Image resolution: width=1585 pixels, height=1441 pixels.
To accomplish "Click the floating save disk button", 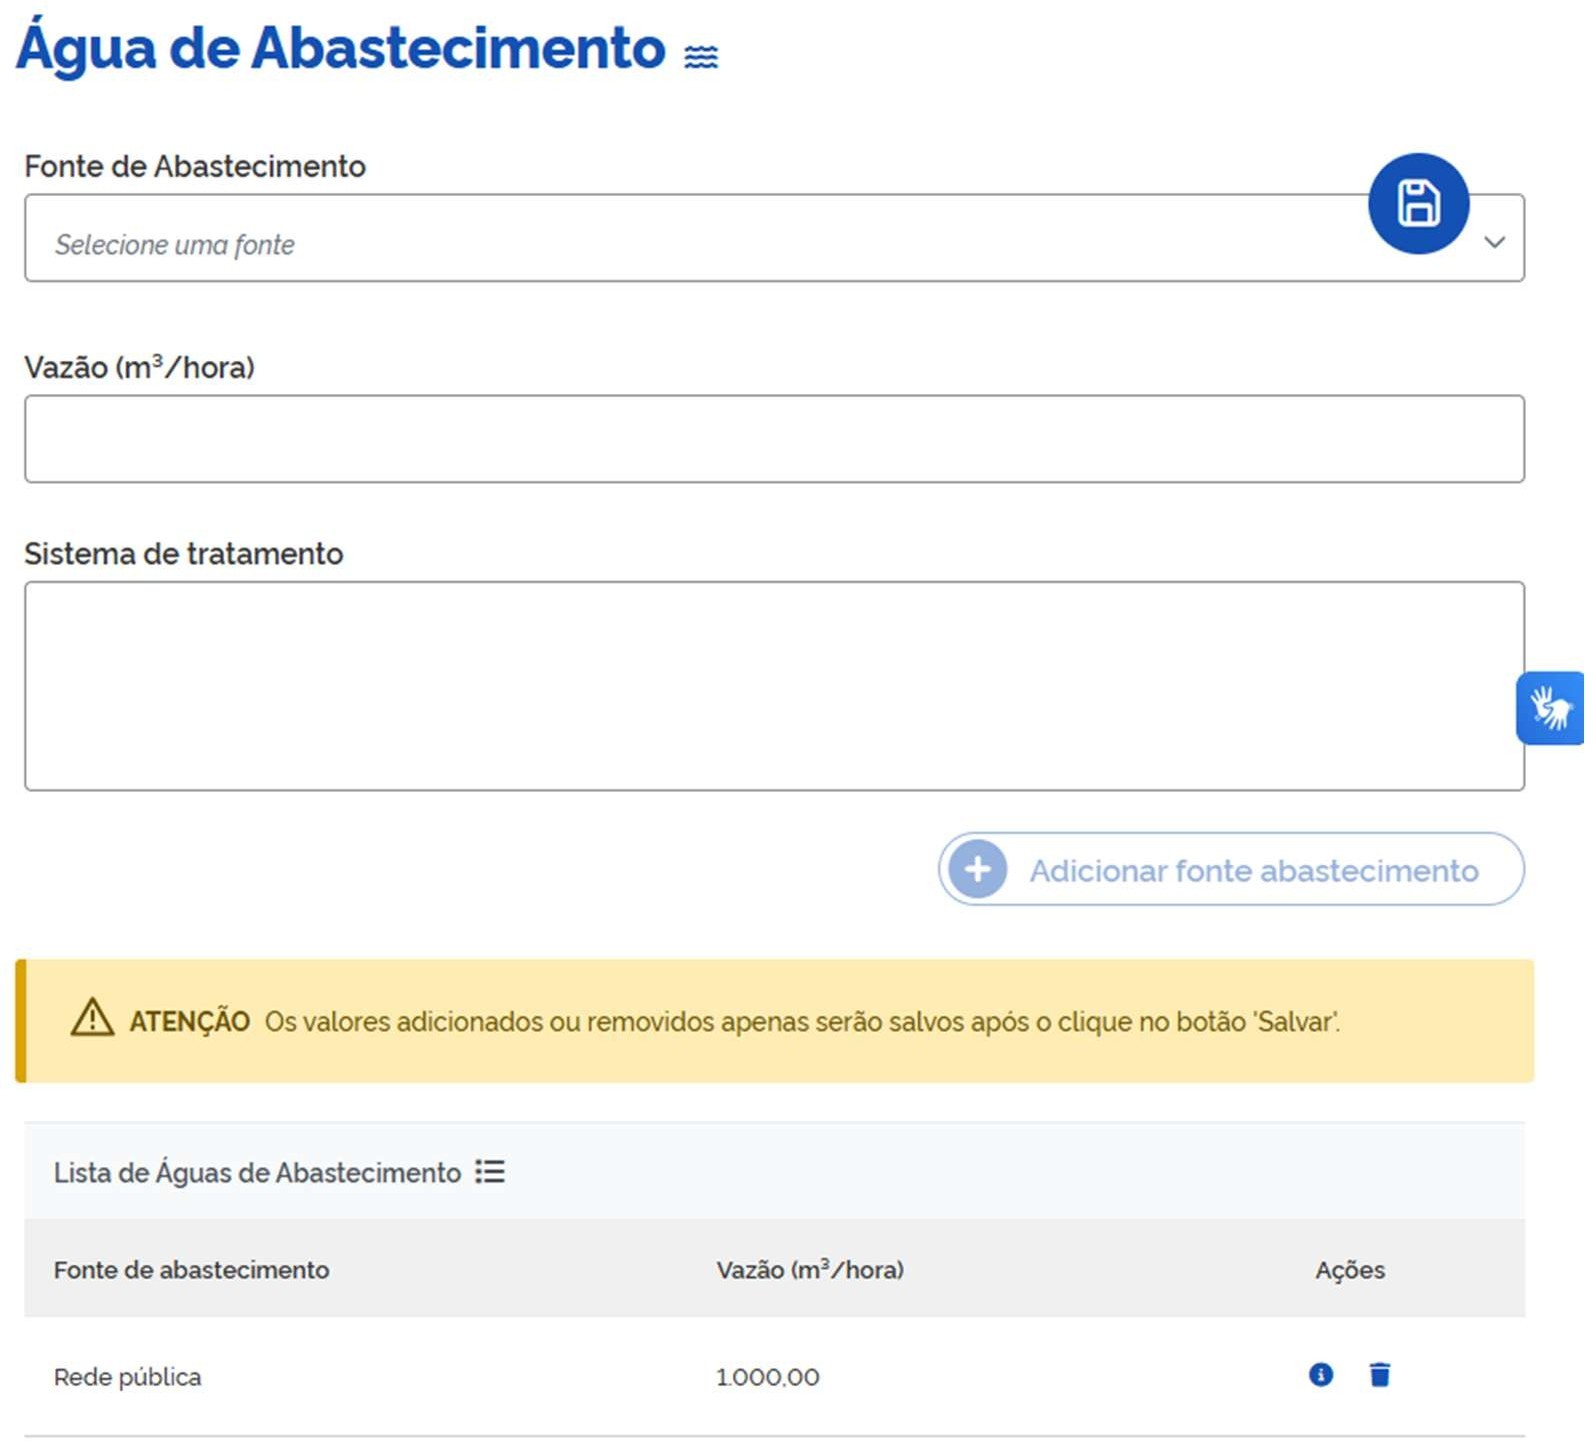I will (x=1418, y=204).
